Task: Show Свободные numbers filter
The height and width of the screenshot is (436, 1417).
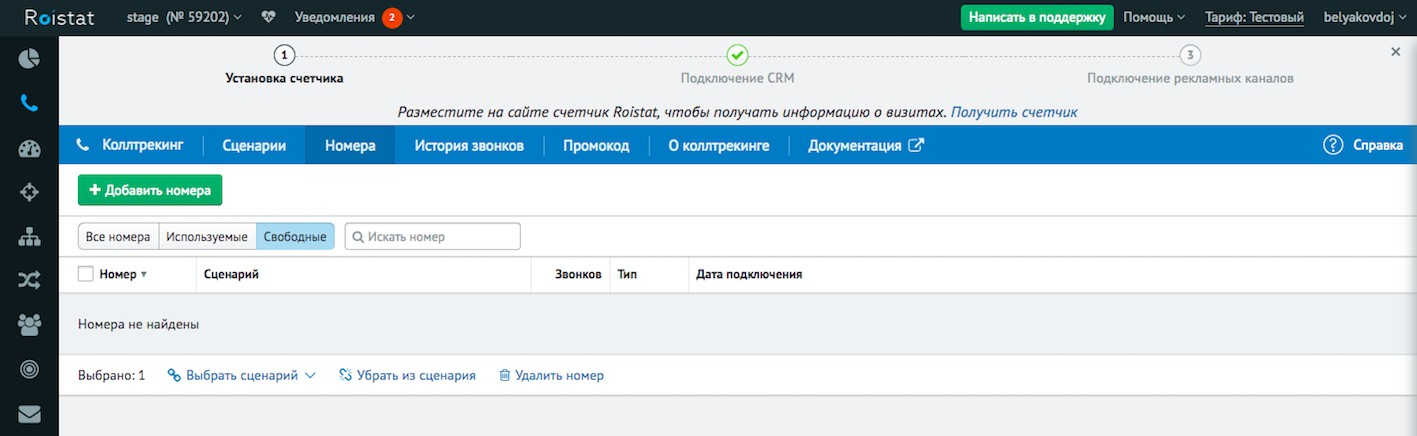Action: coord(295,236)
